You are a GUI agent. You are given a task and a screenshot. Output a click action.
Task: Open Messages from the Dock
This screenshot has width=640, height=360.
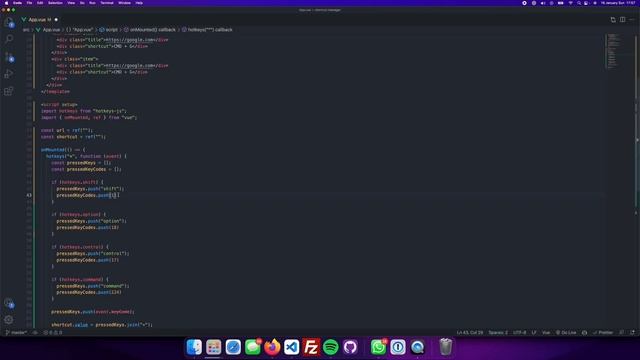point(253,347)
